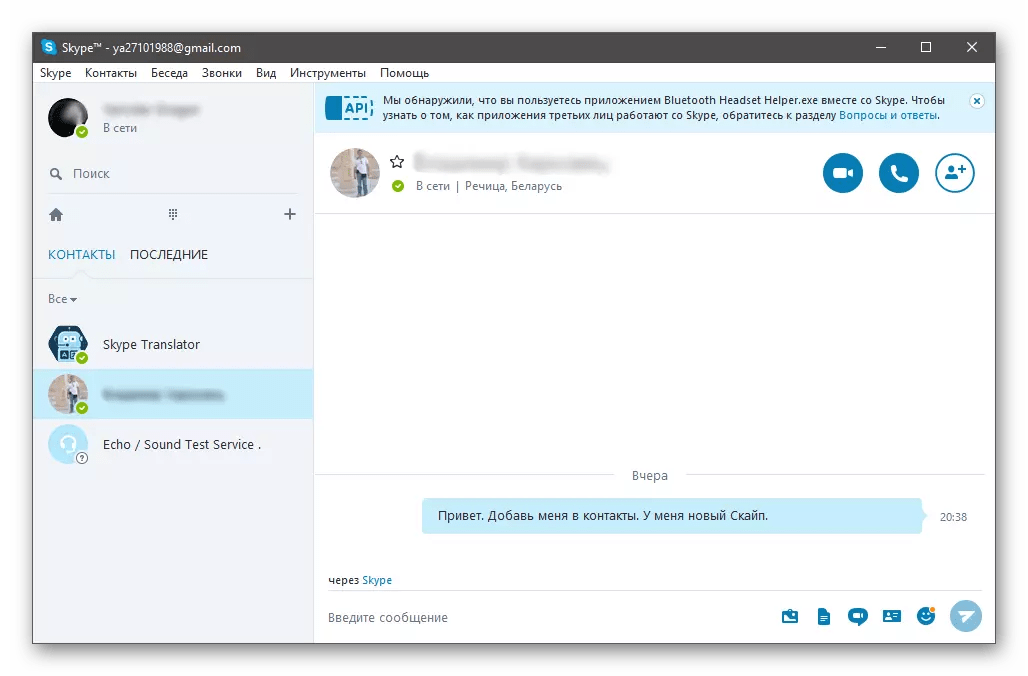This screenshot has width=1028, height=676.
Task: Maximize the Skype window
Action: pyautogui.click(x=926, y=47)
